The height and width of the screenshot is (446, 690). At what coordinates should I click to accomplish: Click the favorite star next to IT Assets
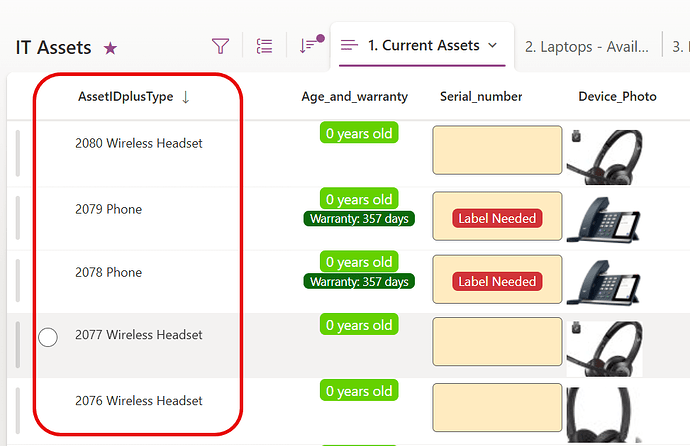click(111, 48)
